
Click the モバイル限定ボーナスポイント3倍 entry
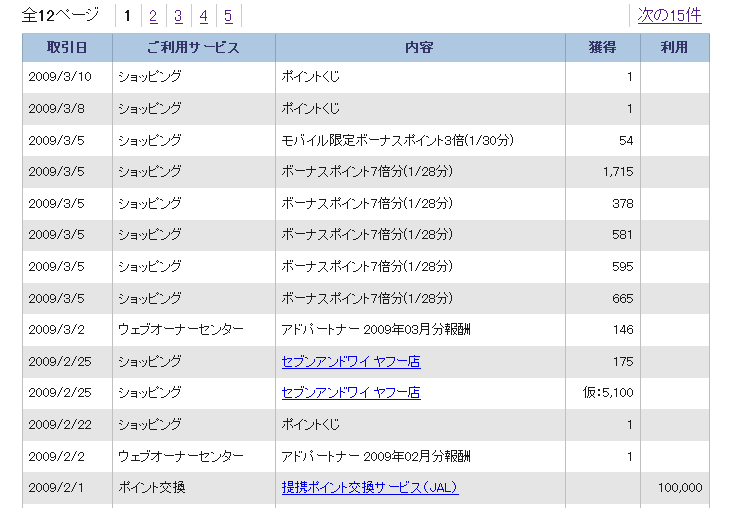click(397, 141)
